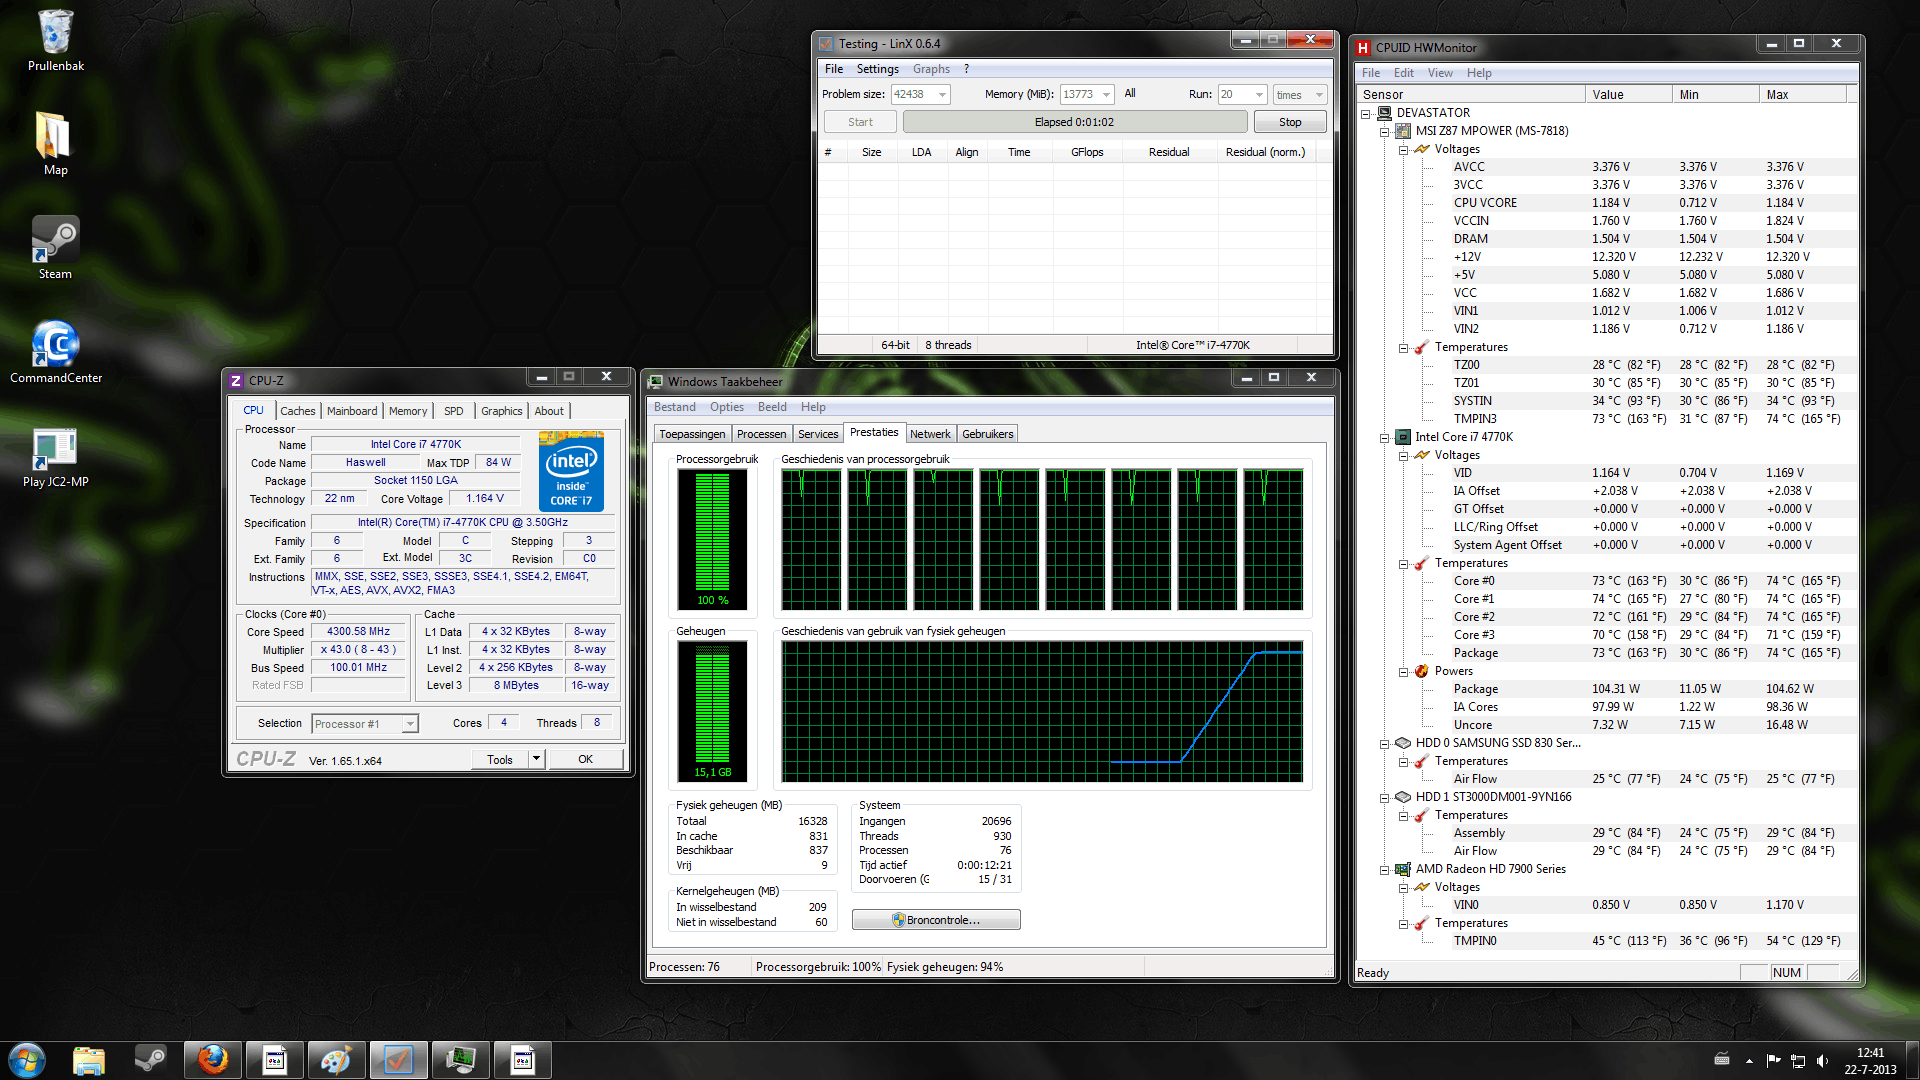Open the CPU-Z Tools dropdown arrow

pyautogui.click(x=536, y=759)
